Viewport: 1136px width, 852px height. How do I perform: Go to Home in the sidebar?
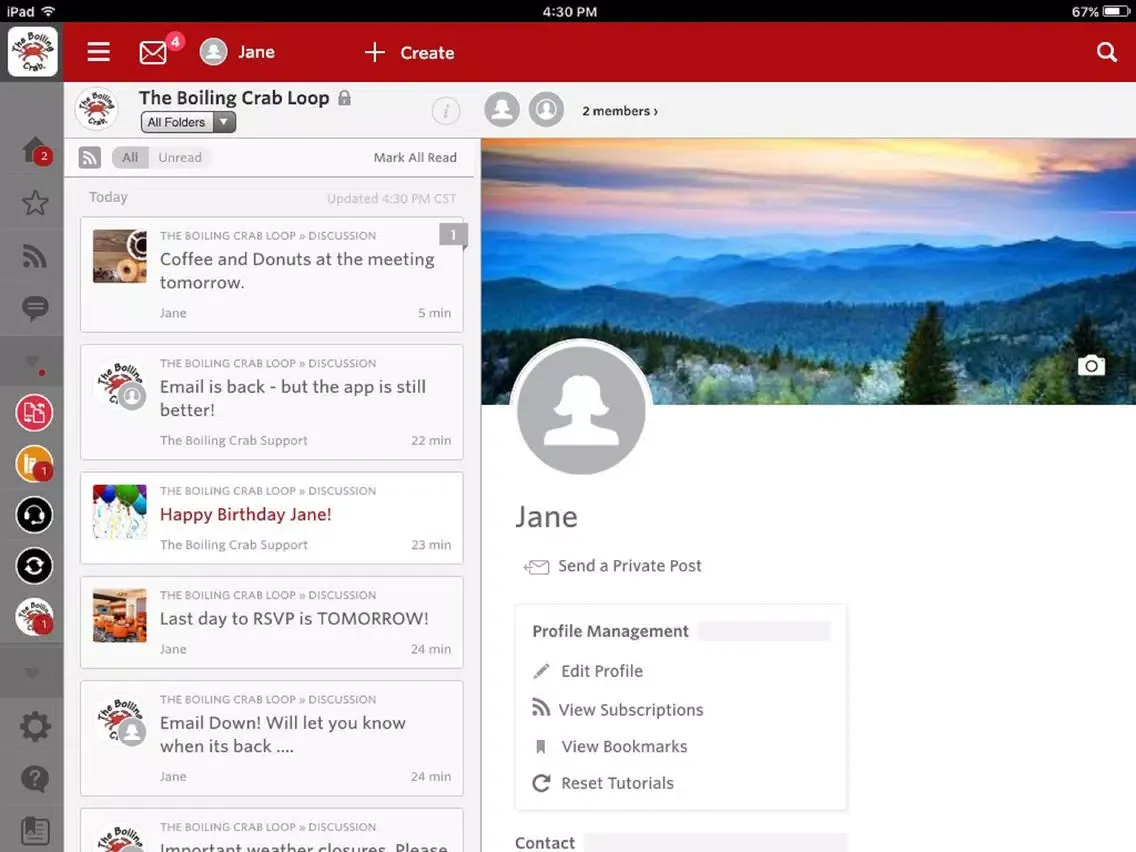35,150
